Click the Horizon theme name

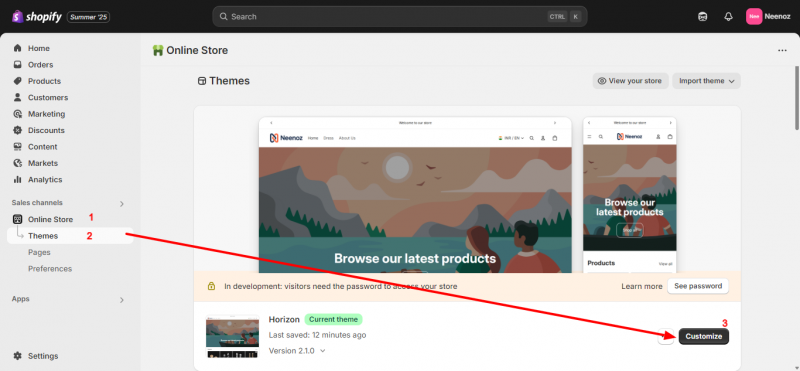284,319
